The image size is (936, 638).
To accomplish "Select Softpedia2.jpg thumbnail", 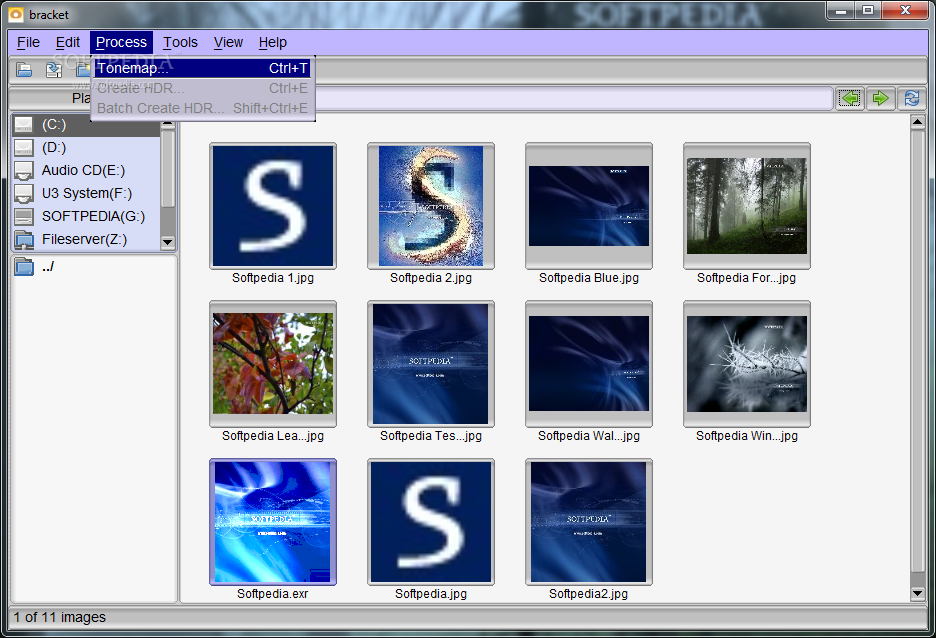I will (589, 522).
